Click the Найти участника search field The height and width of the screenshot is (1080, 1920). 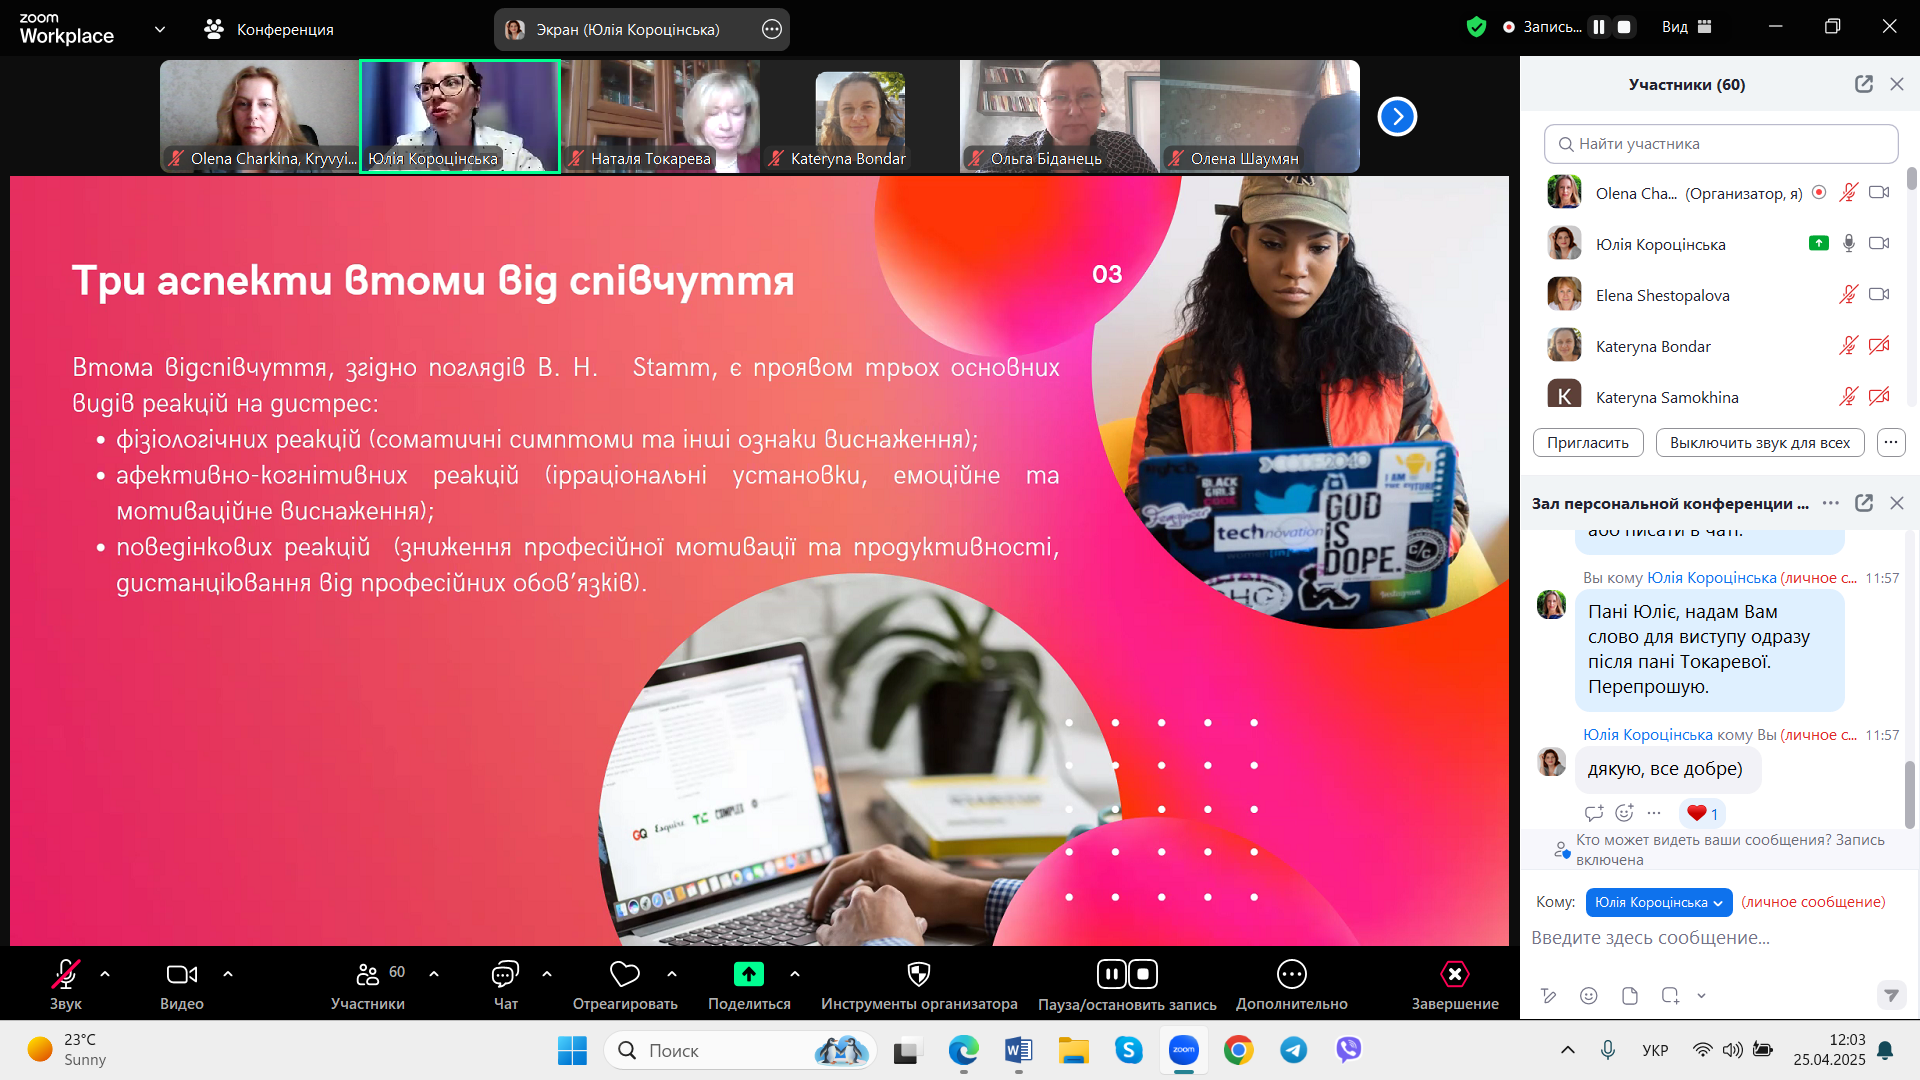coord(1720,144)
